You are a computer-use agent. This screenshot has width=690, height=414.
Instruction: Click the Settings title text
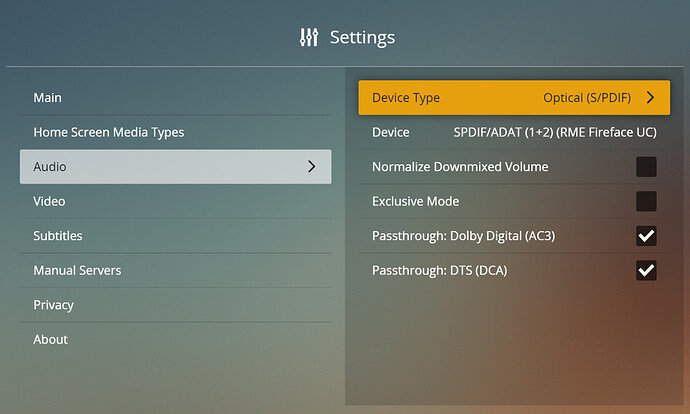coord(362,37)
